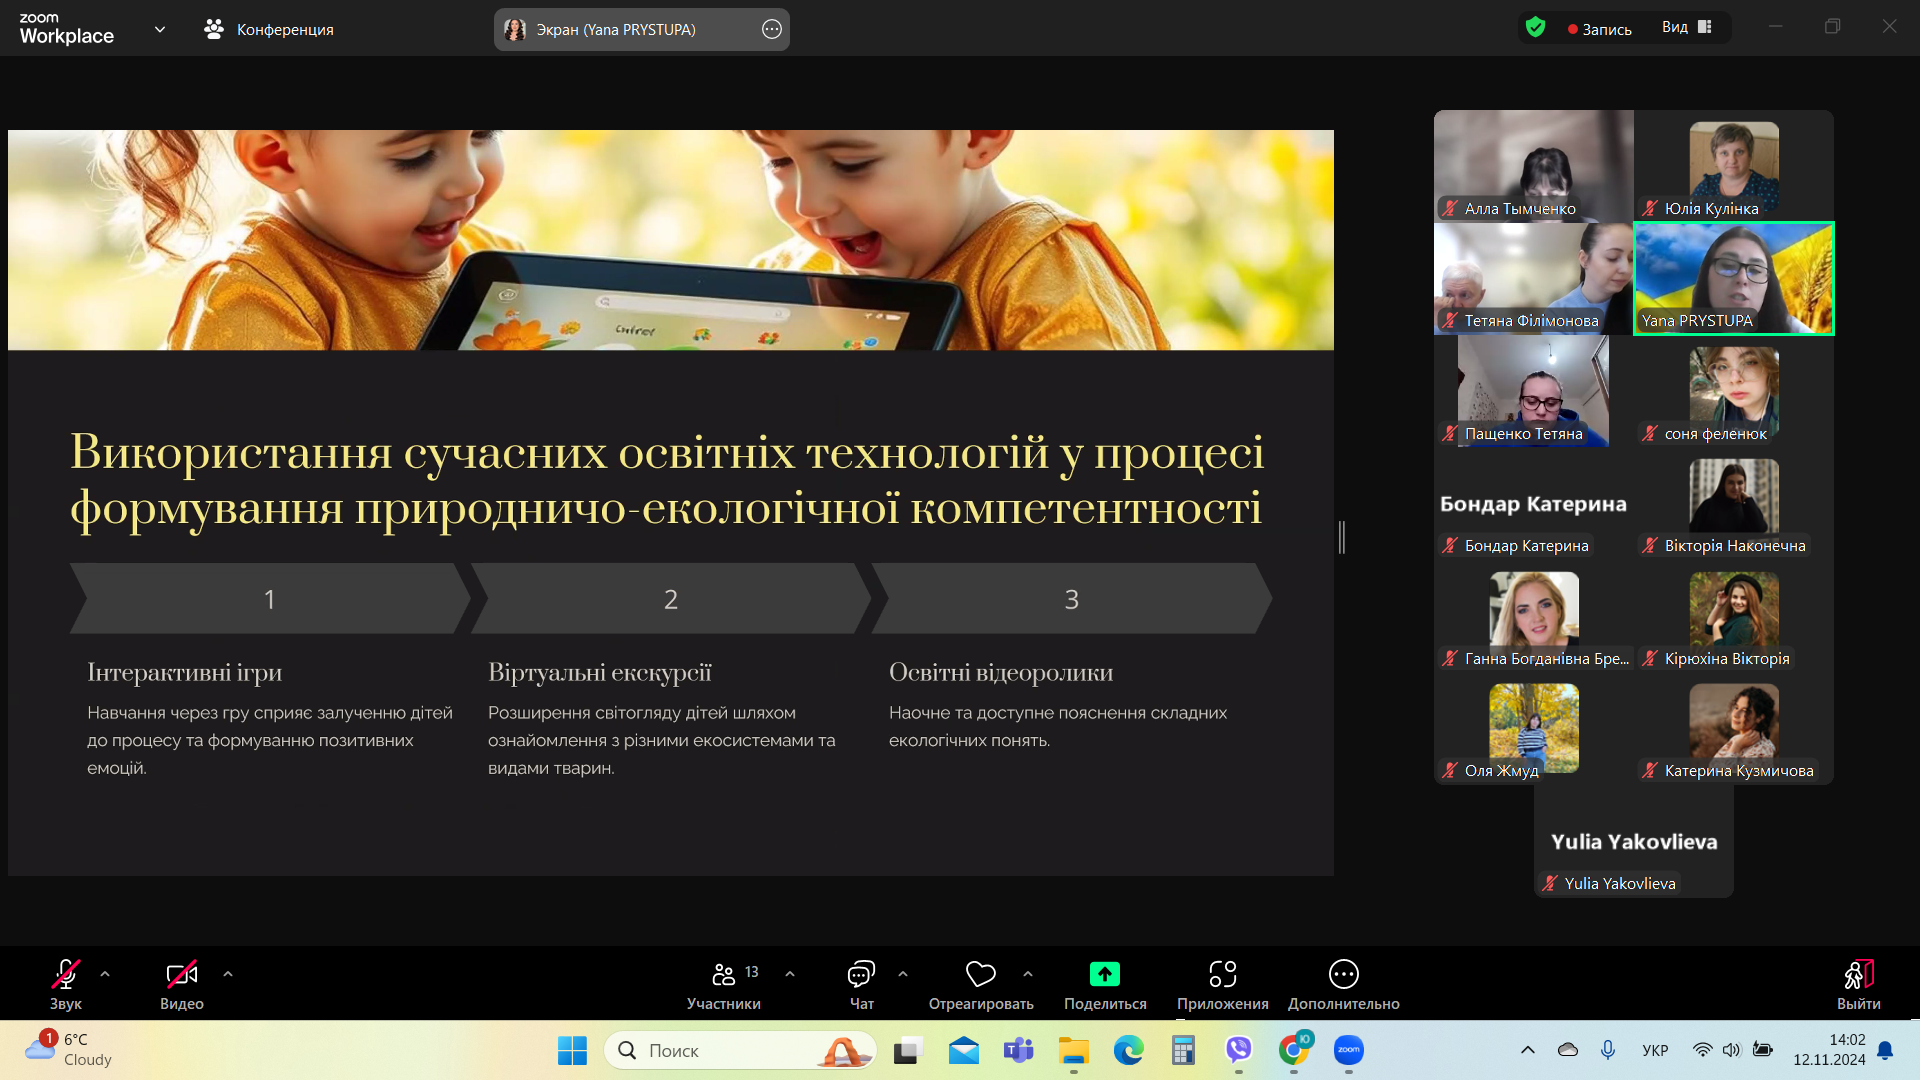The width and height of the screenshot is (1920, 1080).
Task: Expand video options arrow next to Видео
Action: (x=228, y=974)
